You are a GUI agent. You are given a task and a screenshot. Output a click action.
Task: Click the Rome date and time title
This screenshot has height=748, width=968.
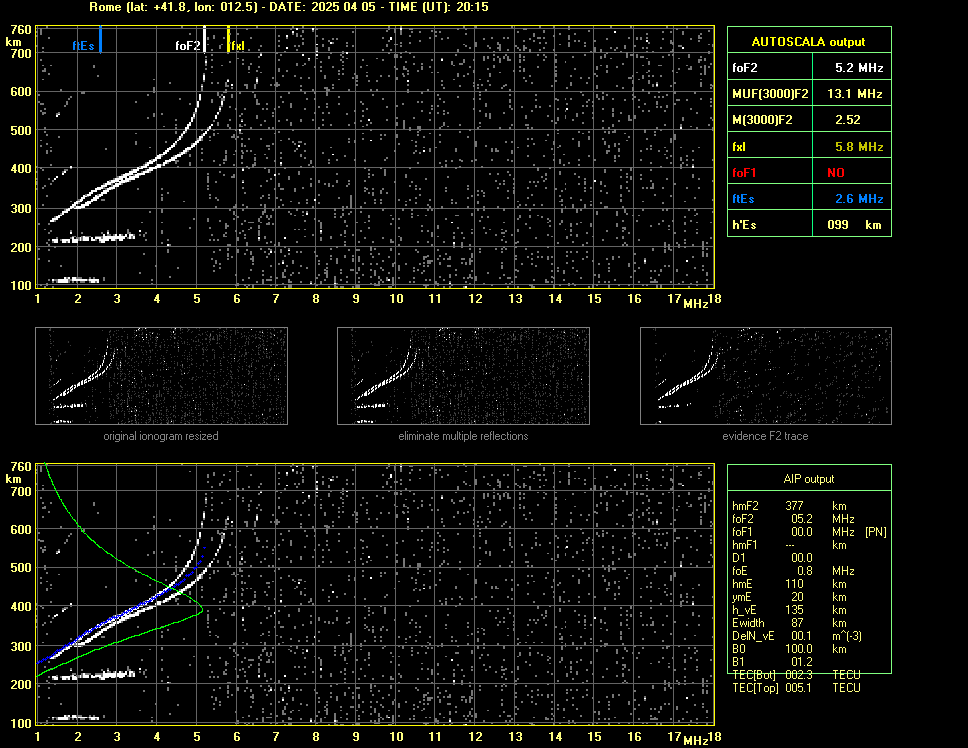289,7
